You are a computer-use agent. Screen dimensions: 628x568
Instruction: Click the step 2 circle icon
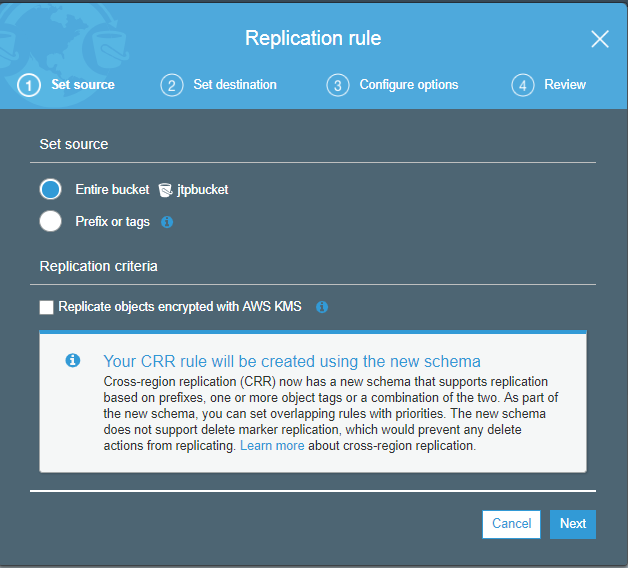tap(172, 85)
